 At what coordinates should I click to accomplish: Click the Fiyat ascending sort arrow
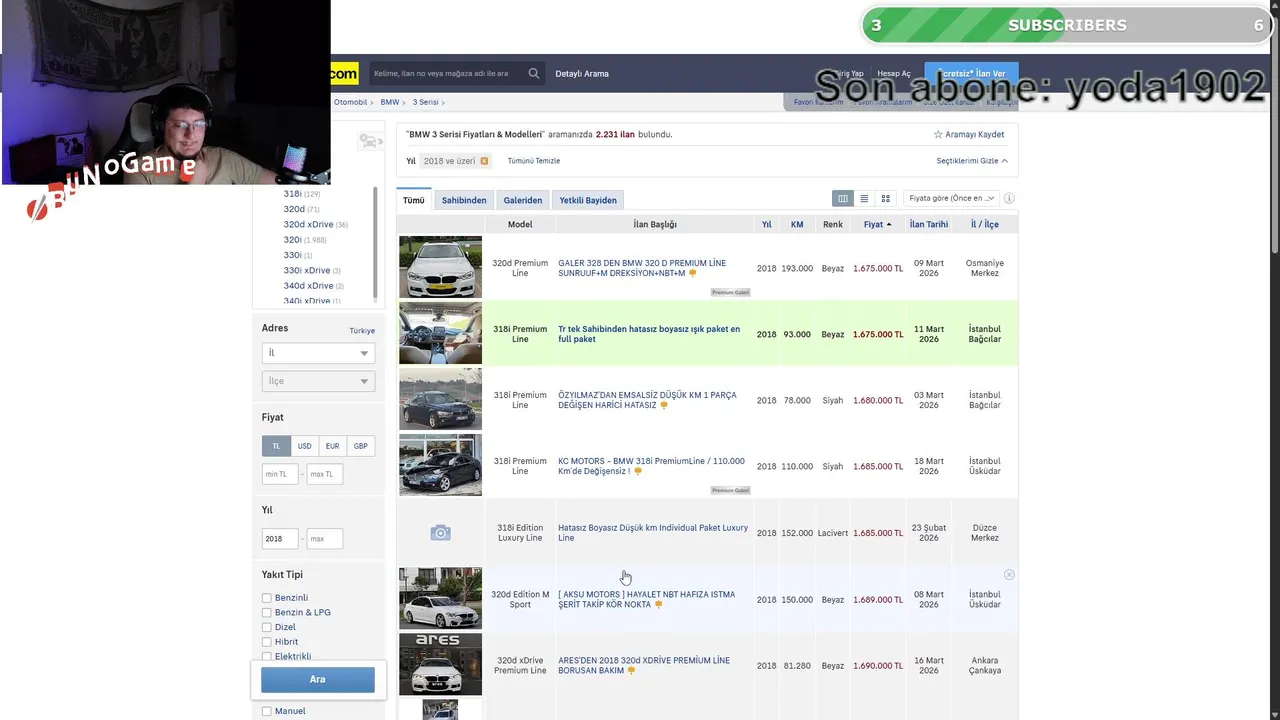click(889, 225)
